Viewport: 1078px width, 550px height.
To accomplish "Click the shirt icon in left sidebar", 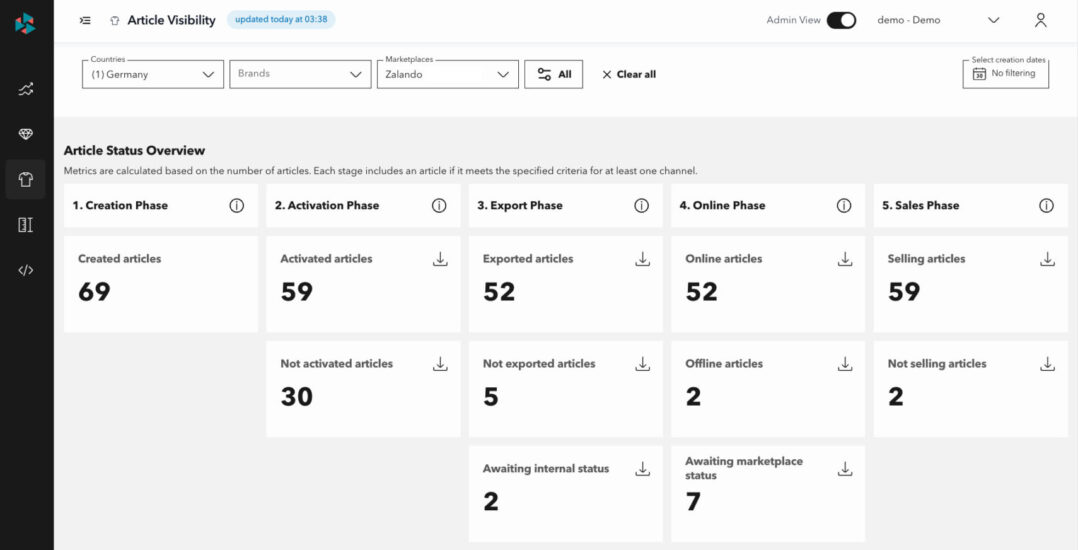I will tap(26, 180).
